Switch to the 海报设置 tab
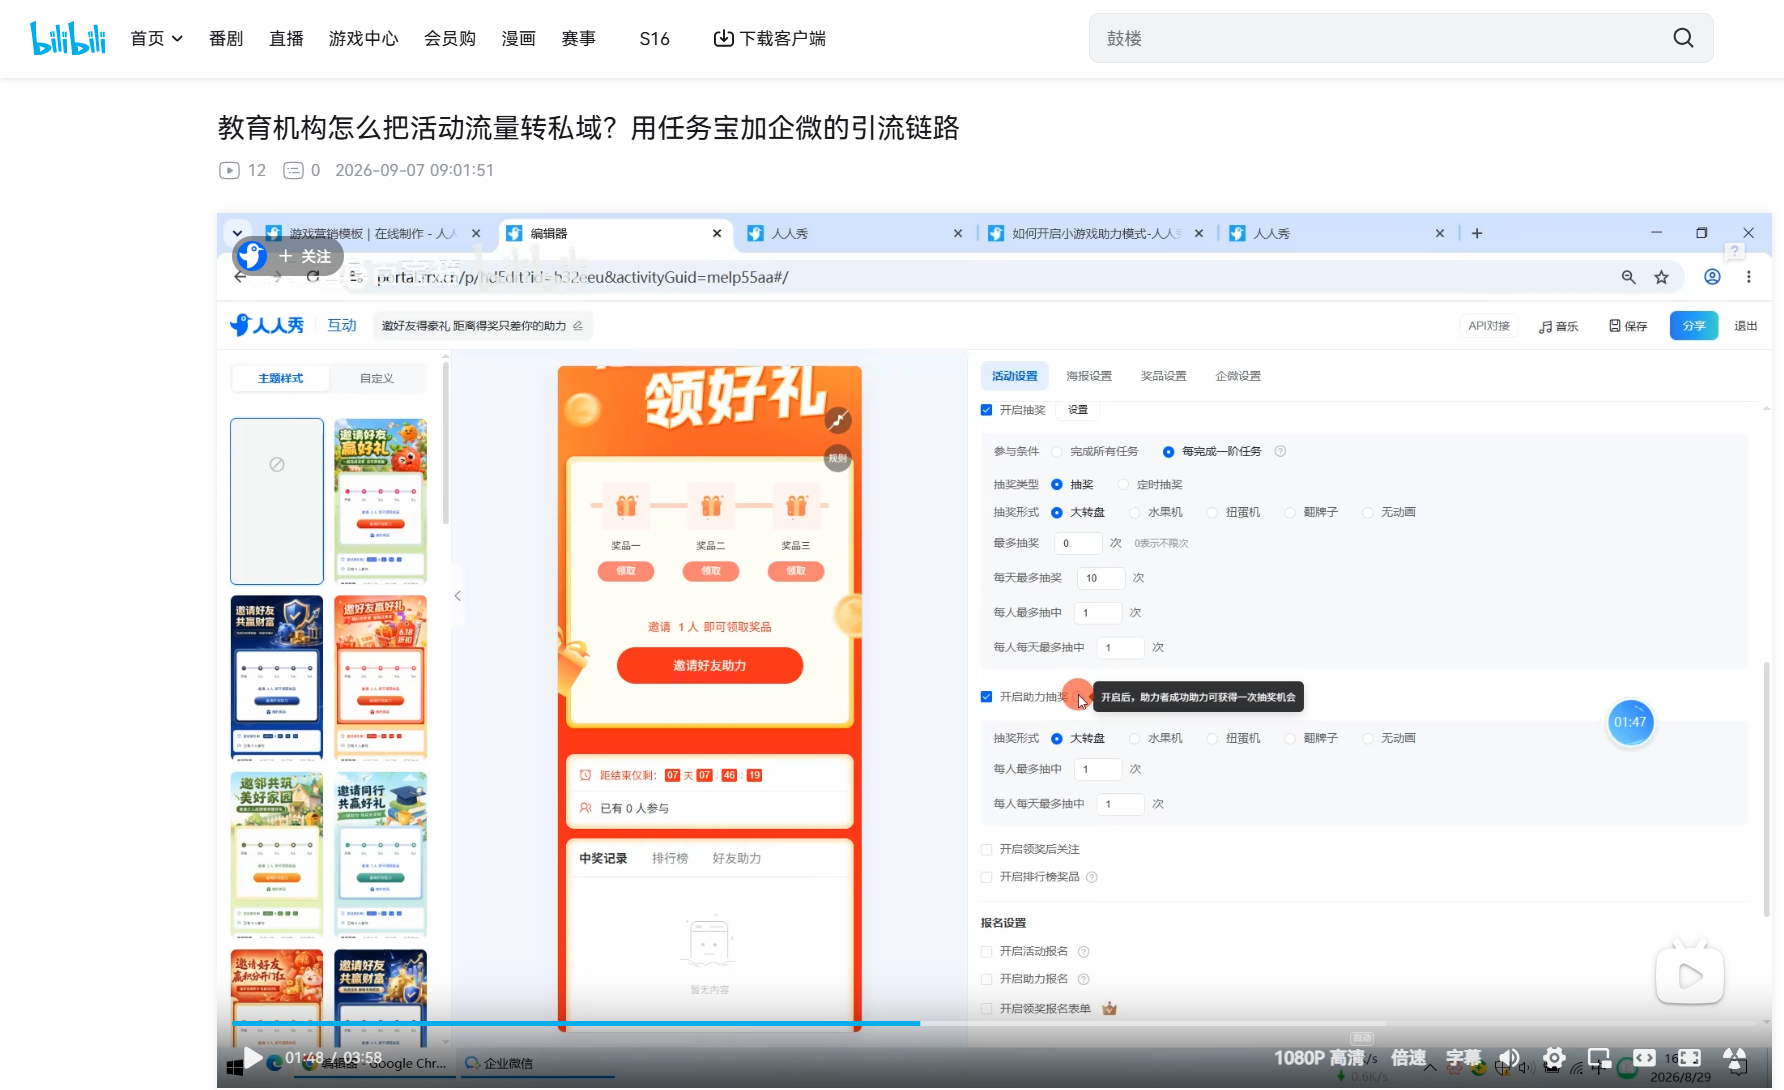The width and height of the screenshot is (1784, 1090). 1089,376
